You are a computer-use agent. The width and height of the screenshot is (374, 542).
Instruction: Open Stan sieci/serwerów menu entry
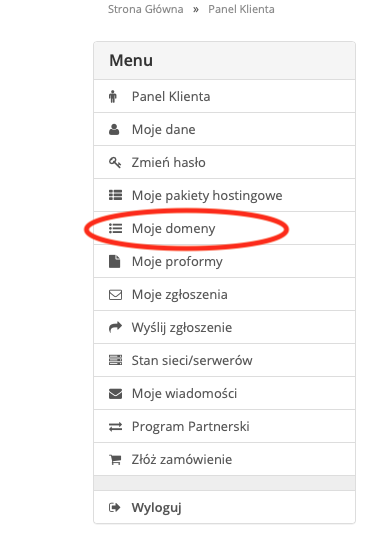pos(224,361)
